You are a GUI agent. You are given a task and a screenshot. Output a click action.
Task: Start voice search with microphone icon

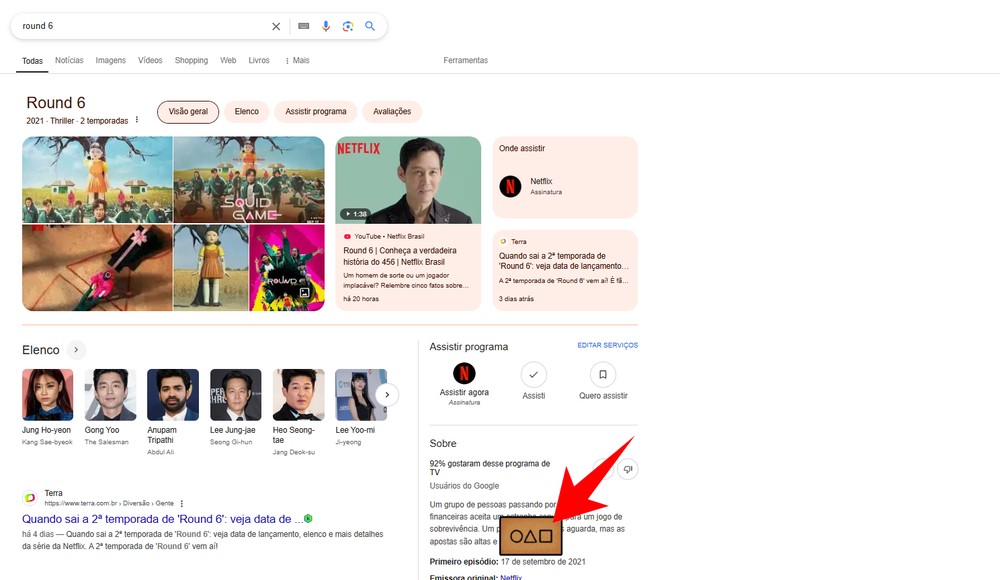(x=326, y=26)
